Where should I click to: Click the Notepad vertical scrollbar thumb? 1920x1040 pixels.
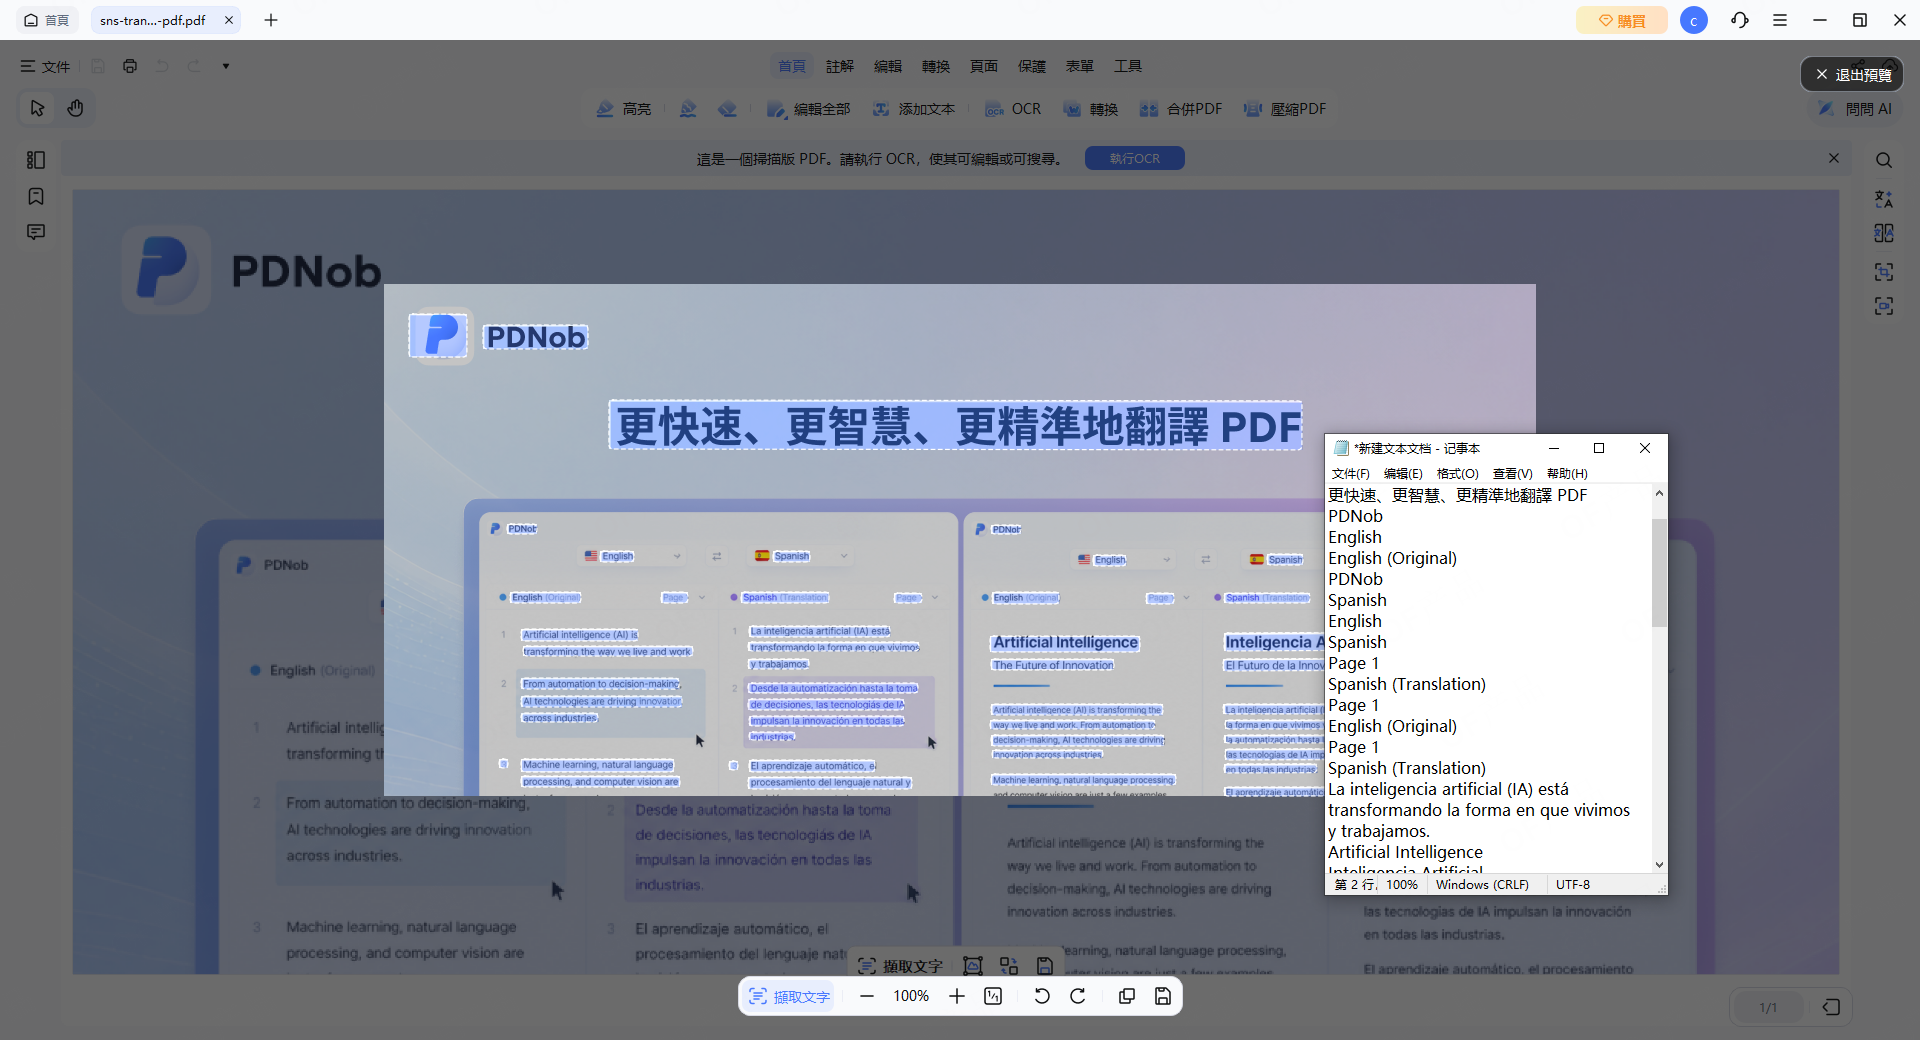[1659, 572]
